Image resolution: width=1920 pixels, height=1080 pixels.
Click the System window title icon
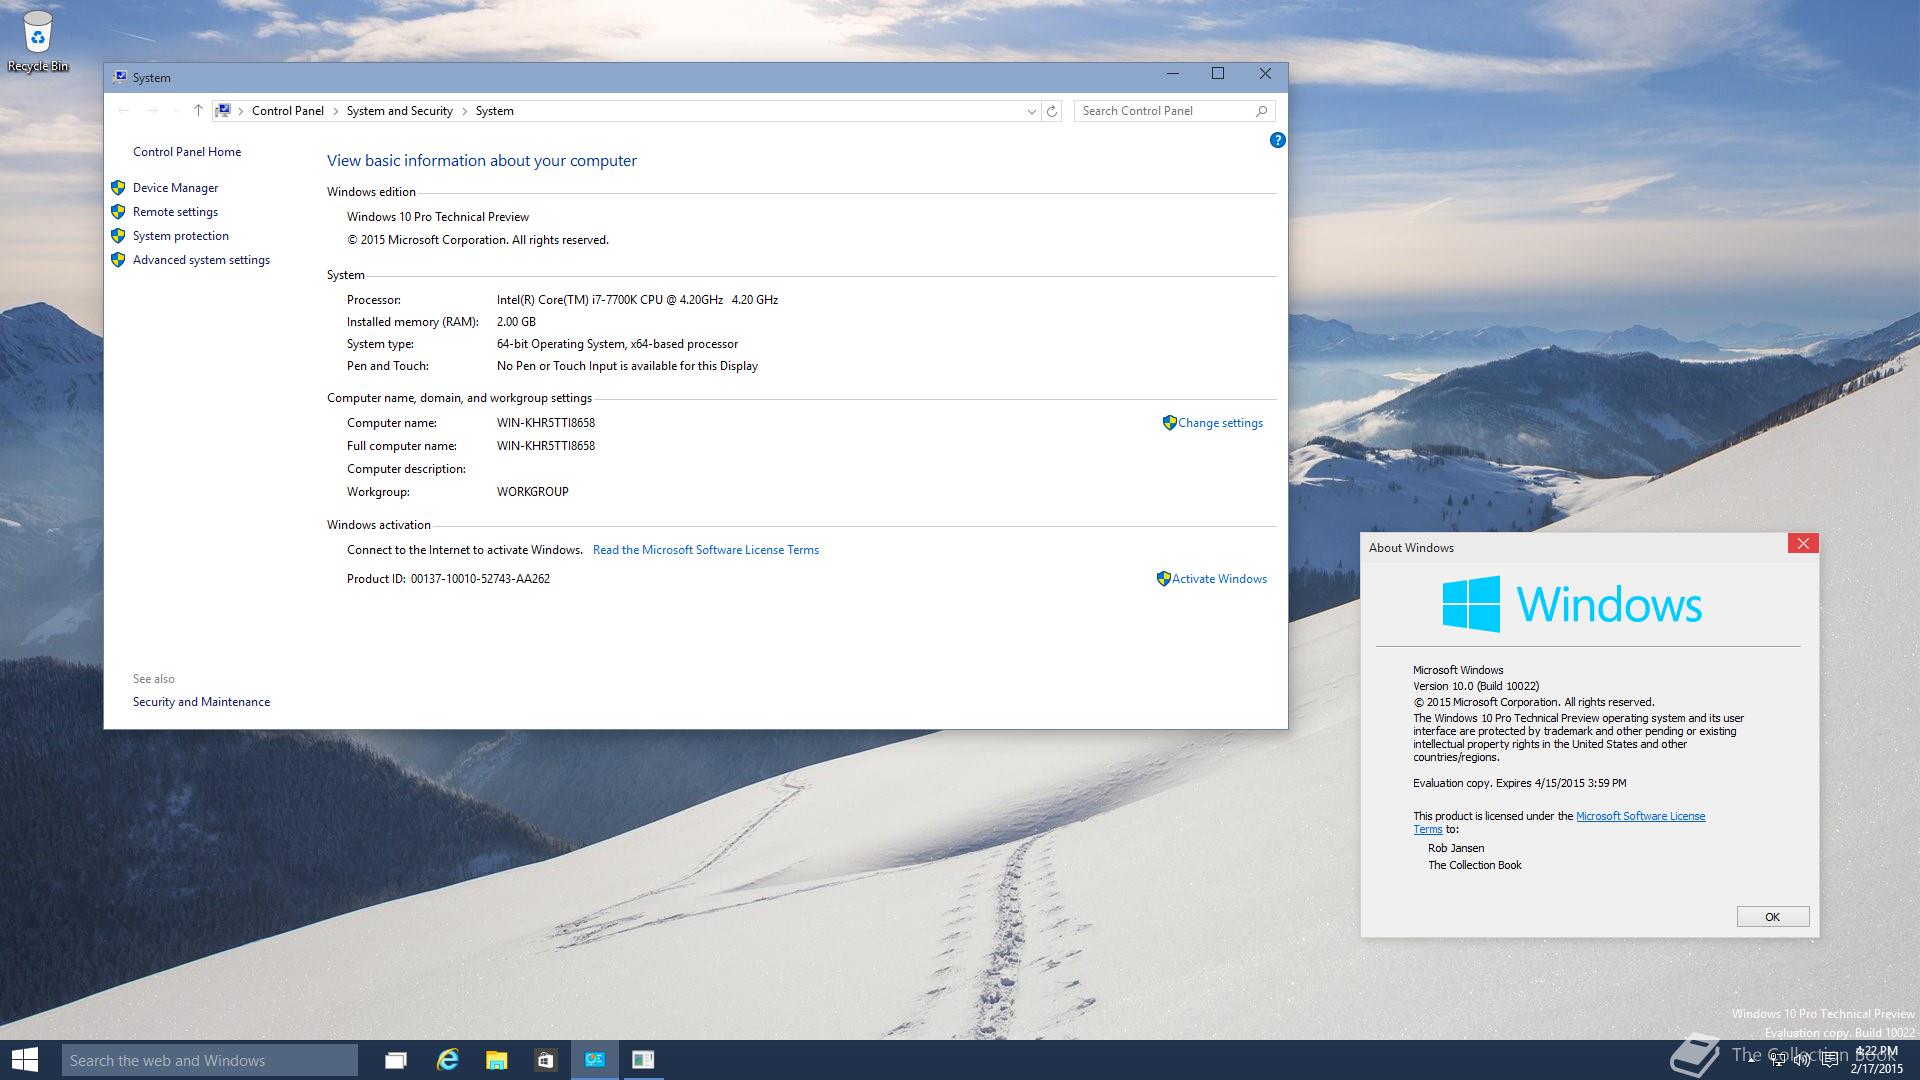click(x=120, y=77)
